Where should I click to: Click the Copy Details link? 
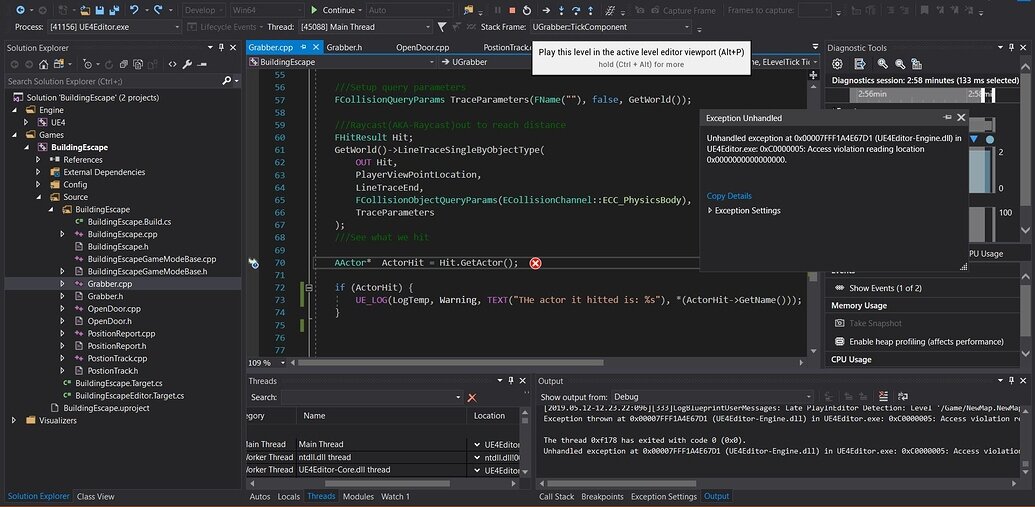[729, 196]
